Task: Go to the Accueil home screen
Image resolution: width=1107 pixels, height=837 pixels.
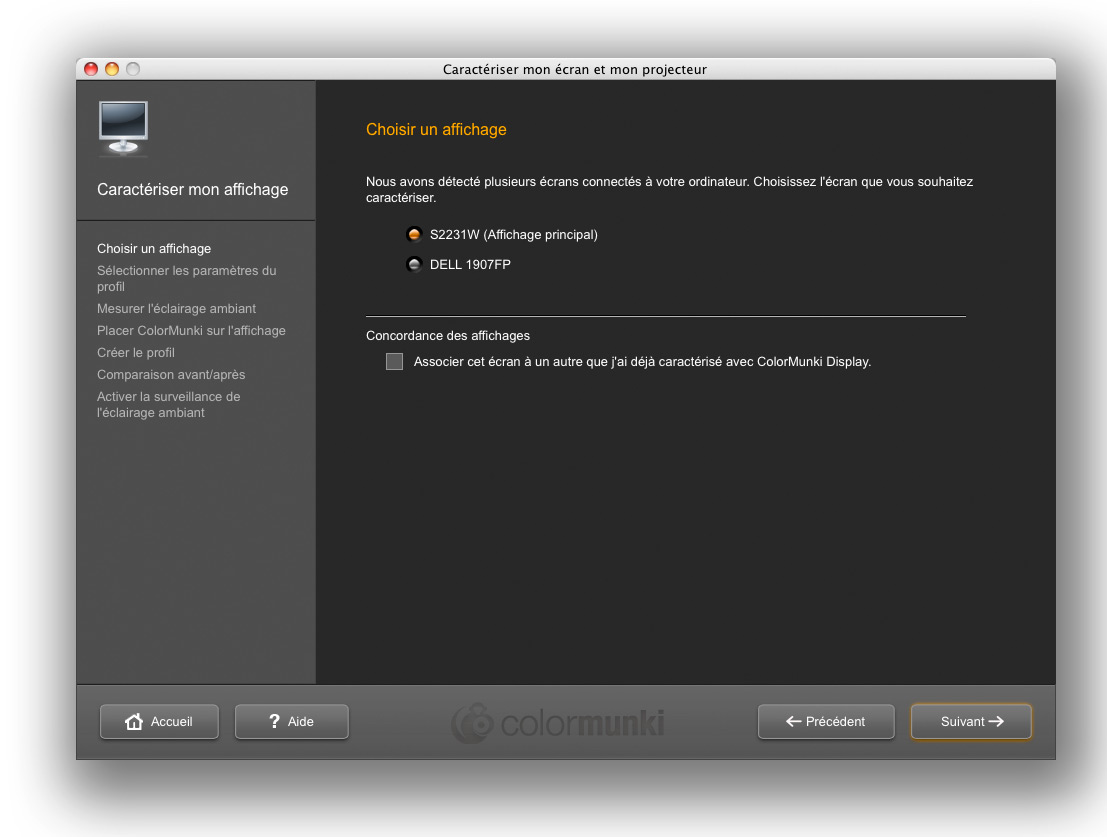Action: point(160,721)
